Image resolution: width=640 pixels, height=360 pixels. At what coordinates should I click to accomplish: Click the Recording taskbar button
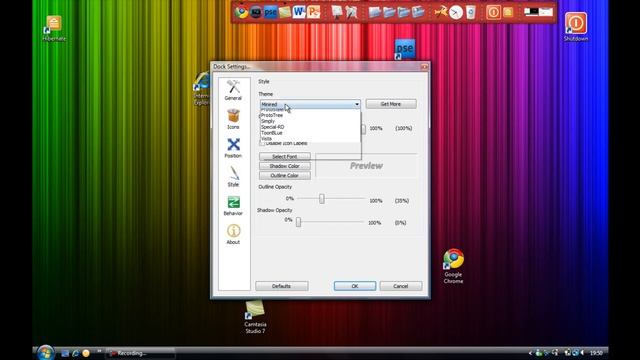coord(140,353)
